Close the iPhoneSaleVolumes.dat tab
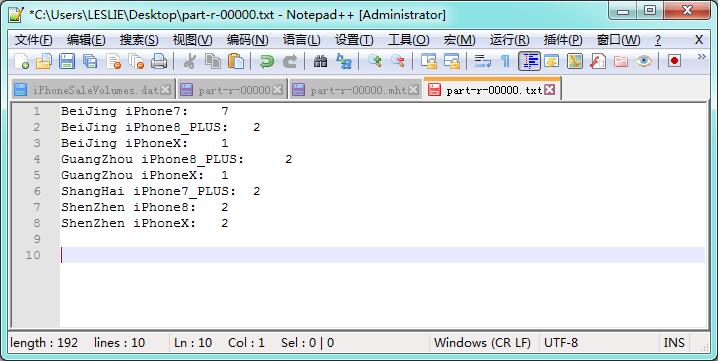The width and height of the screenshot is (718, 361). coord(166,90)
